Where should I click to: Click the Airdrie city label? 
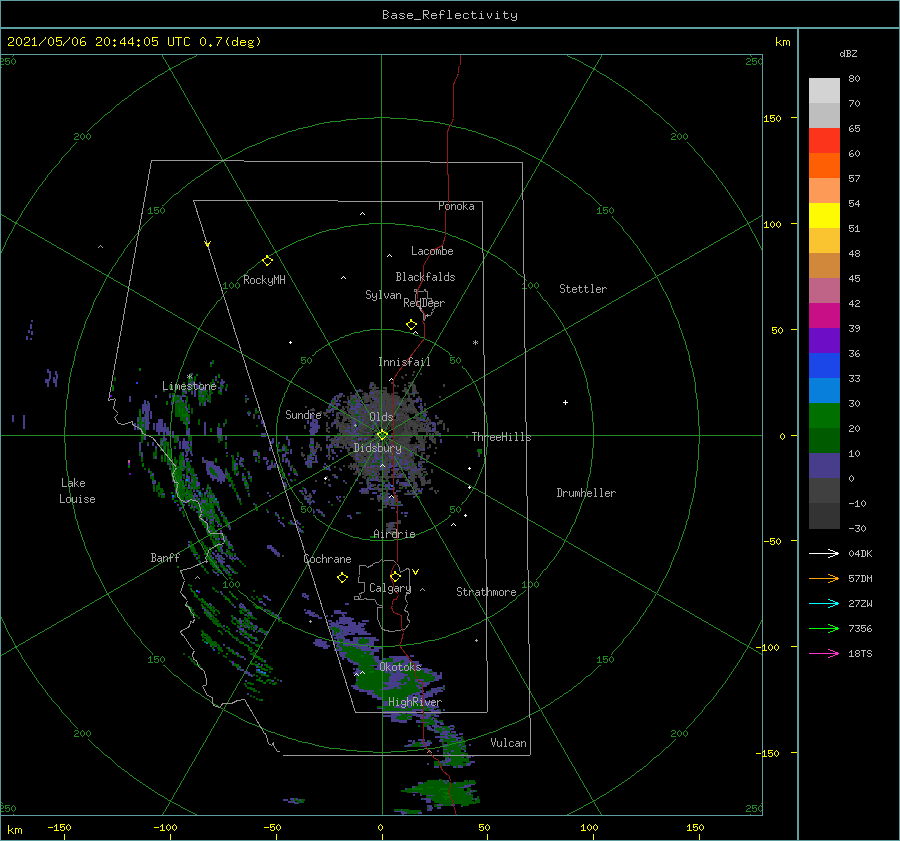(x=394, y=534)
